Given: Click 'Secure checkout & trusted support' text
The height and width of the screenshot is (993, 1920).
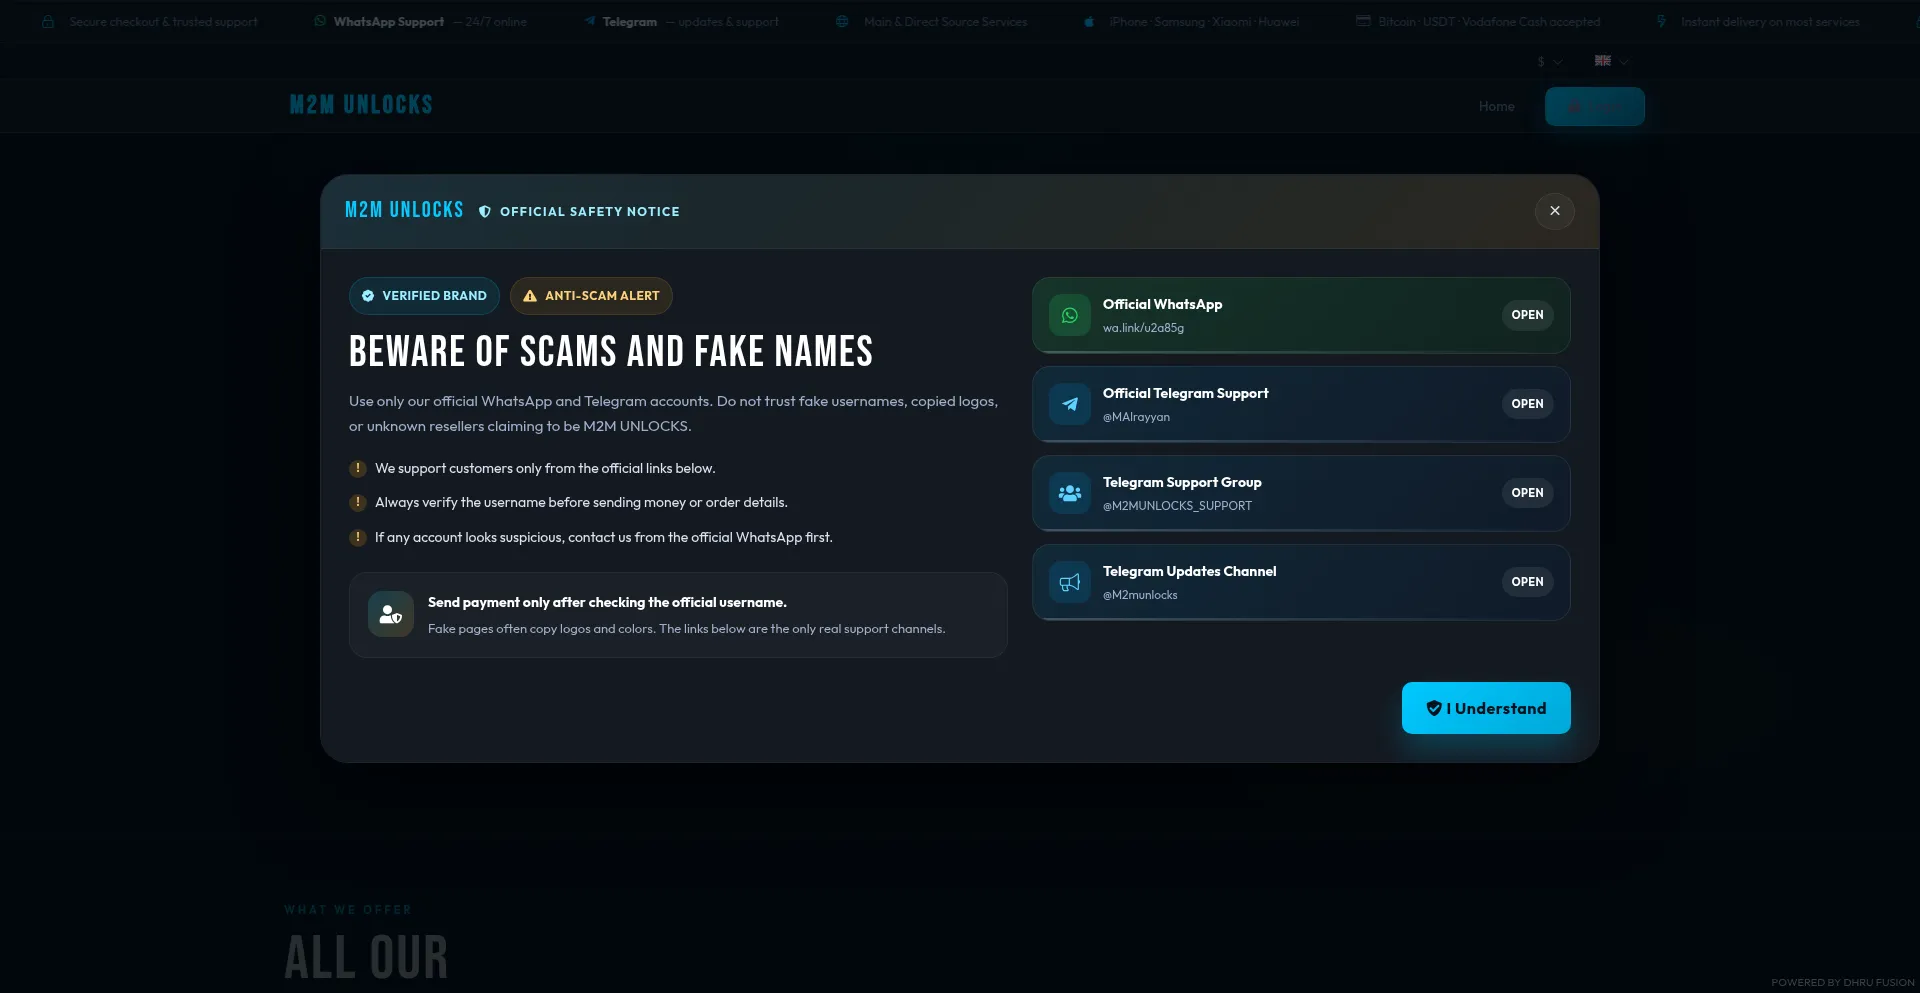Looking at the screenshot, I should pos(163,22).
